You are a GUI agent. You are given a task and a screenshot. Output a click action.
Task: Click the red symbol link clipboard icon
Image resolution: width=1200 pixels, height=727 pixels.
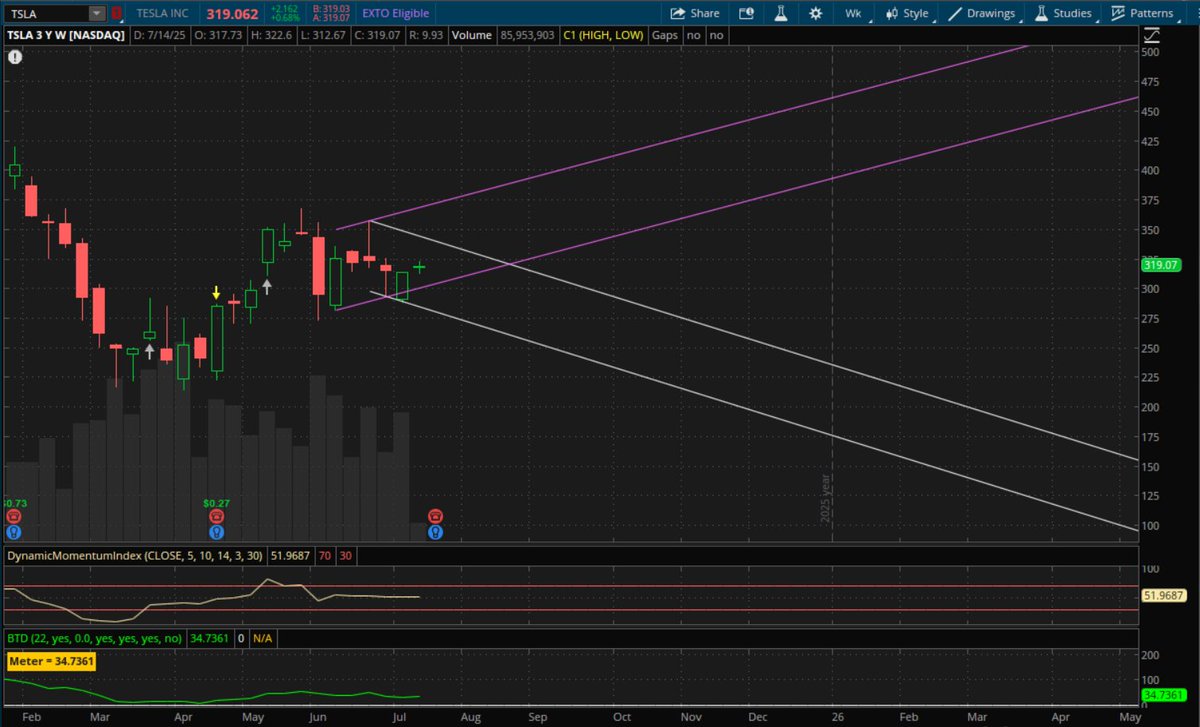pos(117,14)
